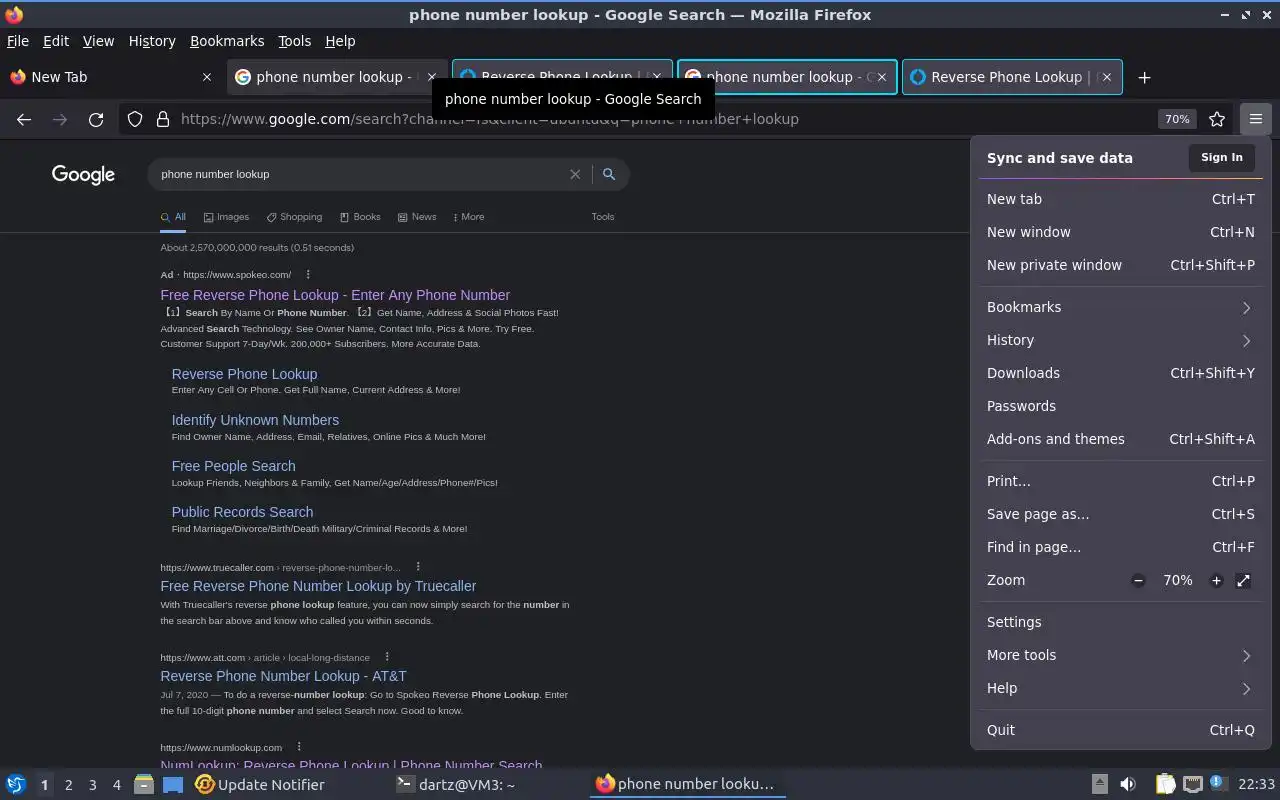Bookmark this page with the star
The image size is (1280, 800).
coord(1217,119)
